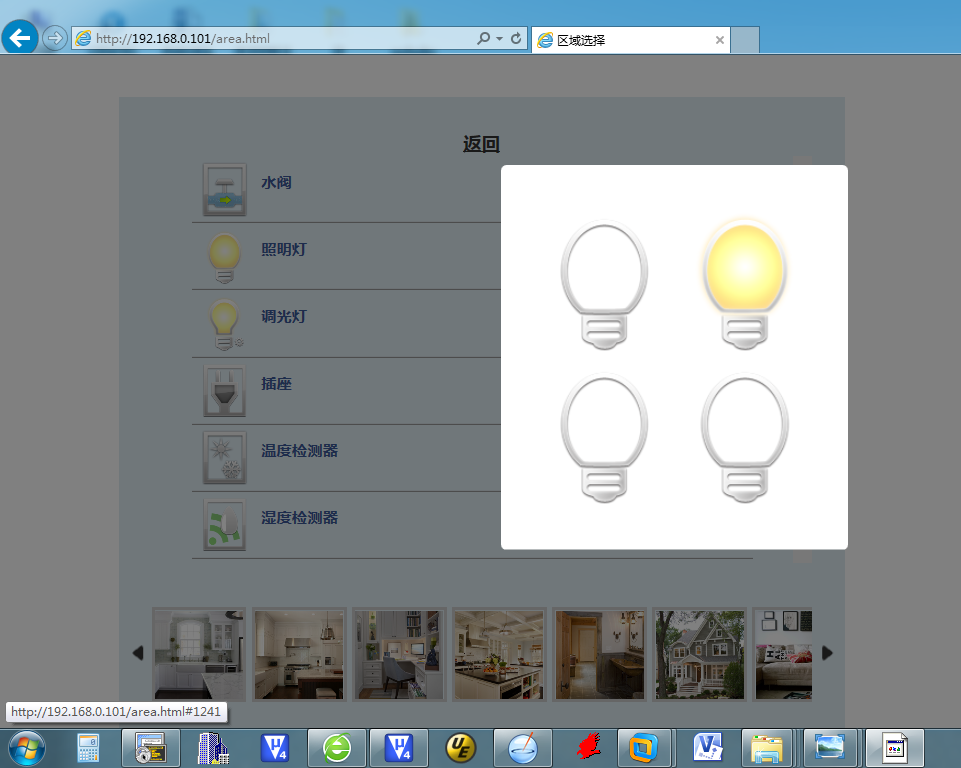Open the address bar search dropdown arrow
Viewport: 961px width, 768px height.
click(499, 39)
